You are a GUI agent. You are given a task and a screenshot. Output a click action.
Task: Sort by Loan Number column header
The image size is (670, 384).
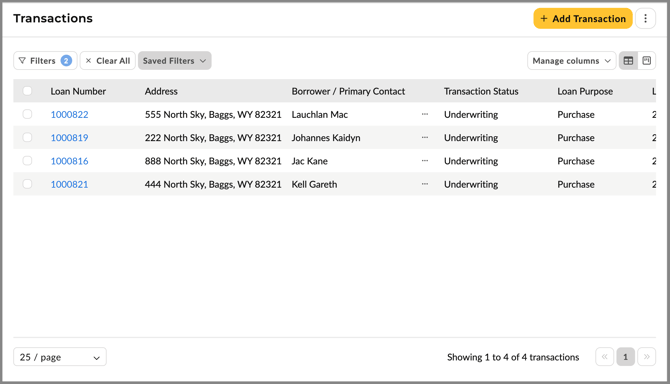[x=78, y=91]
